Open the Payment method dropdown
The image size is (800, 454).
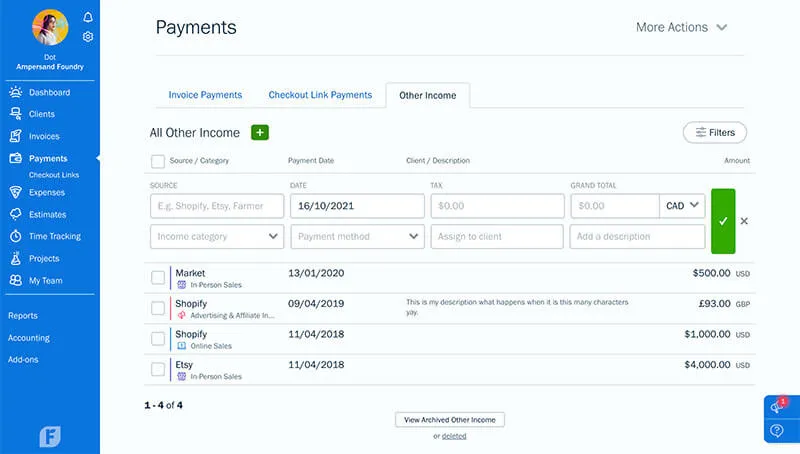[x=357, y=237]
